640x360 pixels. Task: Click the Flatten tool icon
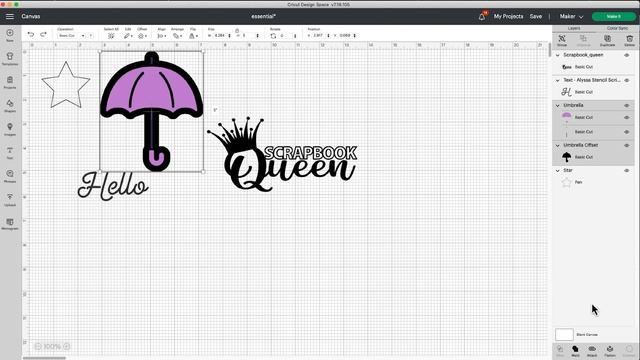click(610, 350)
